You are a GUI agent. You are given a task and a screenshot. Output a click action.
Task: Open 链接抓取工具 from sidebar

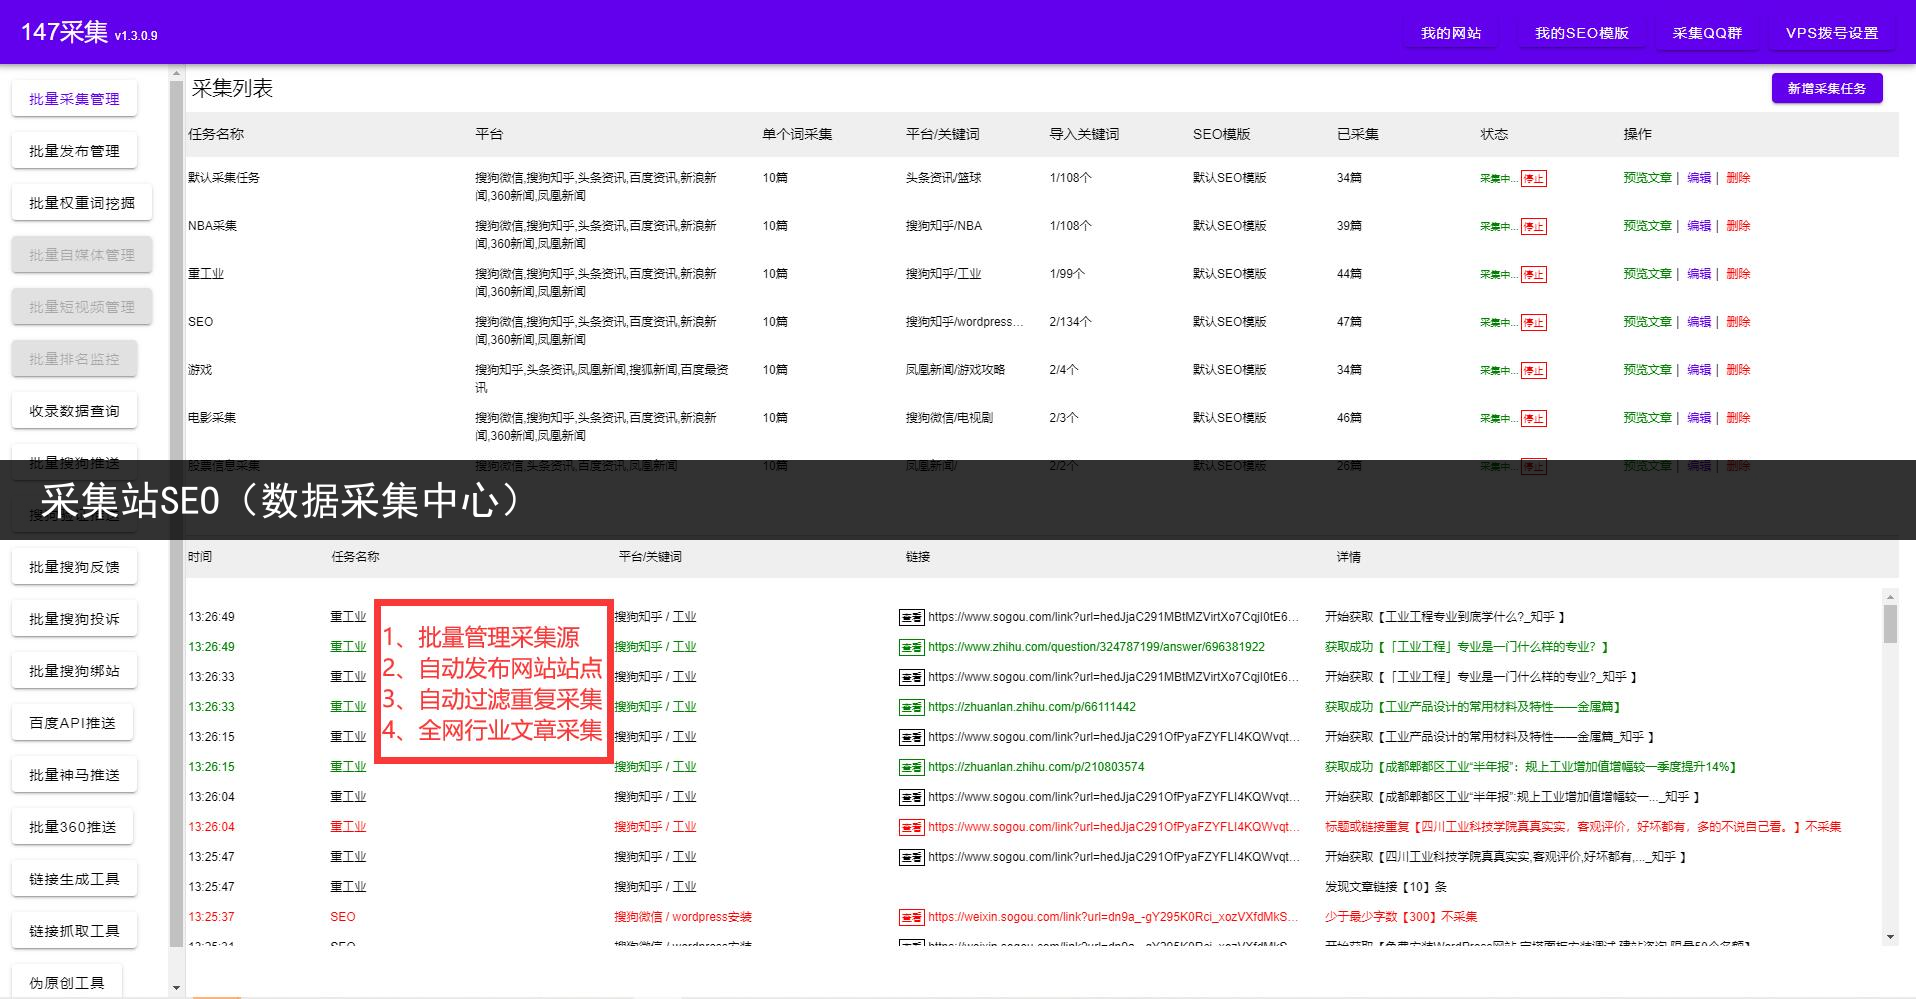click(x=74, y=931)
